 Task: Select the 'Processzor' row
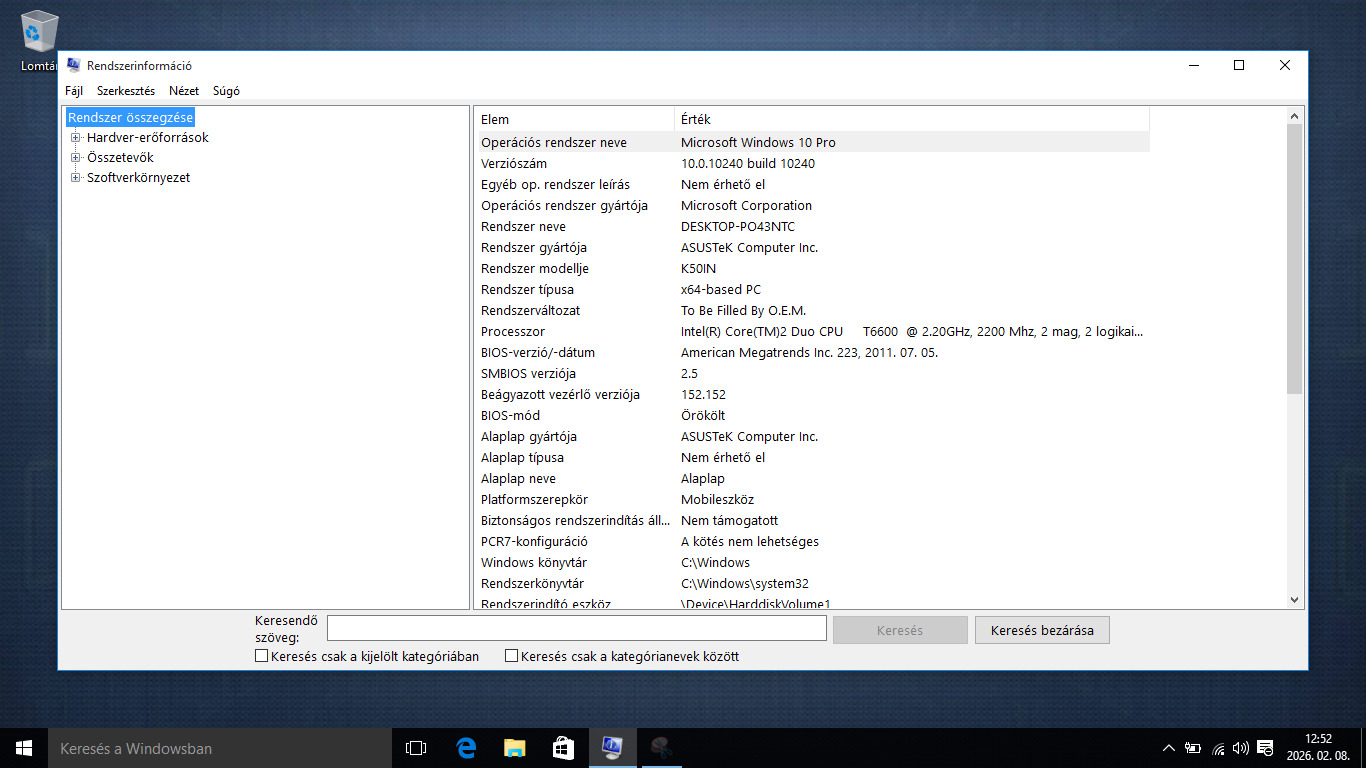(x=813, y=331)
